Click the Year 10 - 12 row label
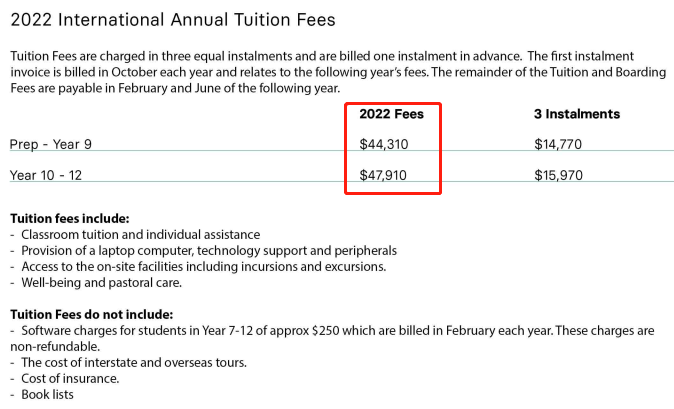Screen dimensions: 674x409 [x=46, y=175]
